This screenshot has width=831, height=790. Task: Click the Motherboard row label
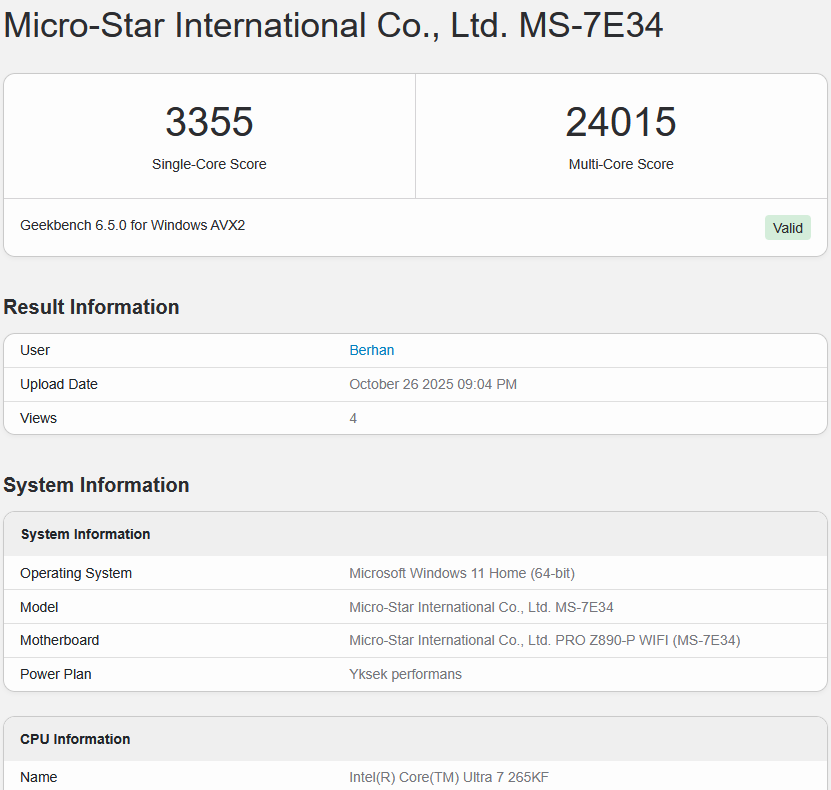tap(59, 641)
